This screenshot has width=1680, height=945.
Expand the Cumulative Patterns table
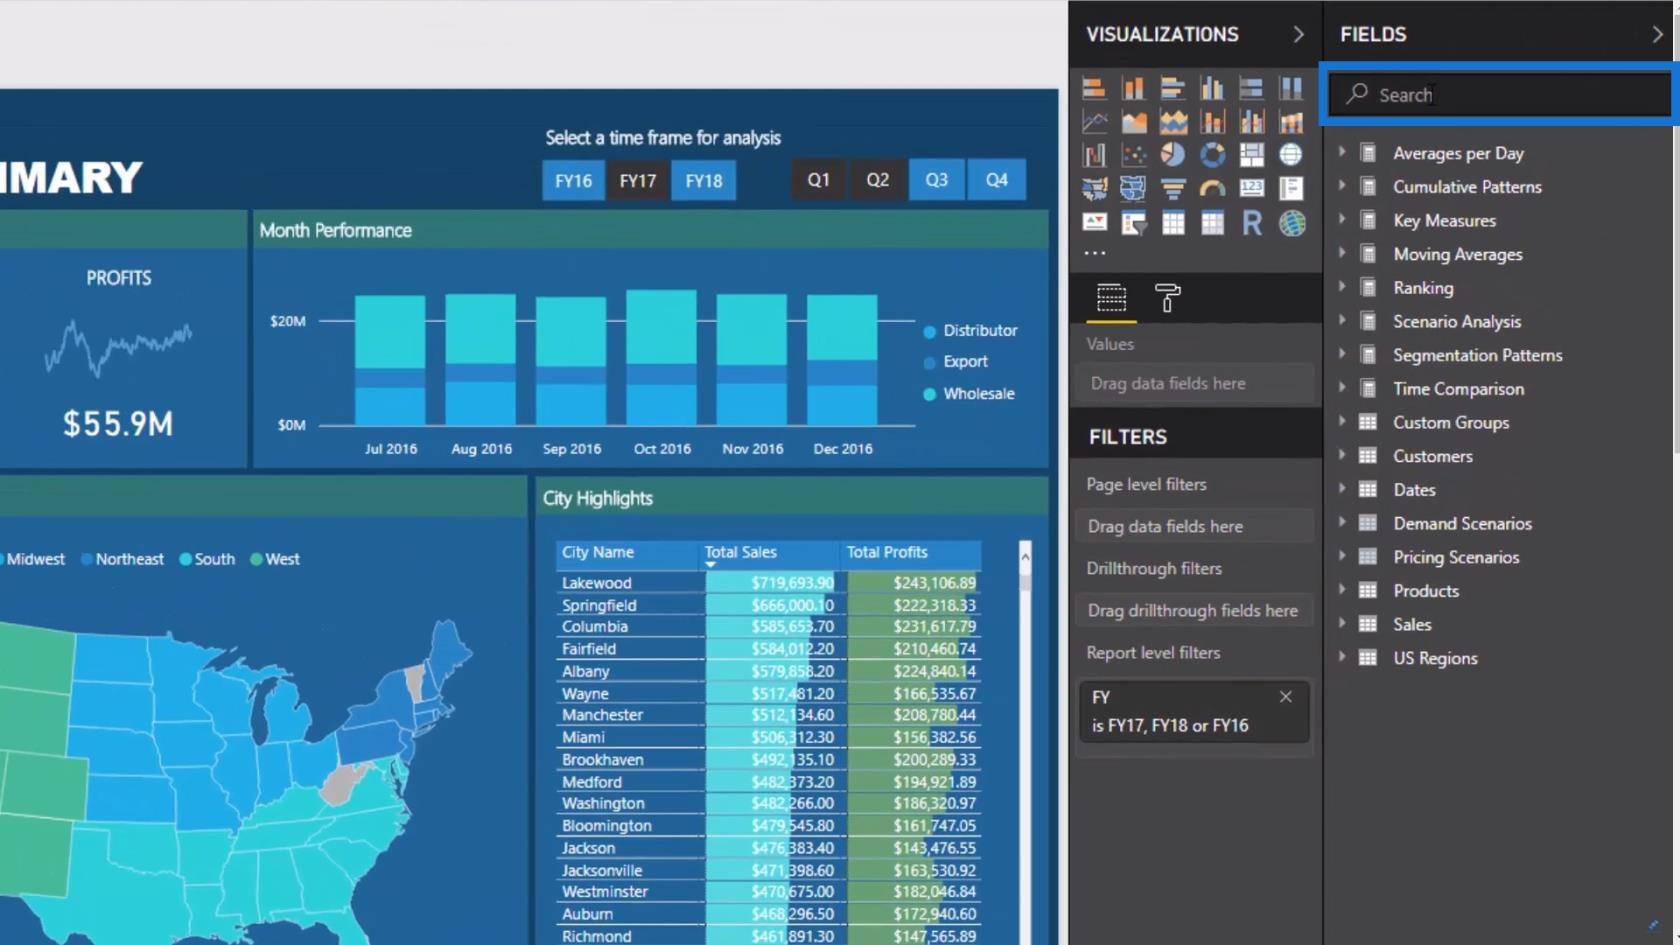coord(1343,186)
